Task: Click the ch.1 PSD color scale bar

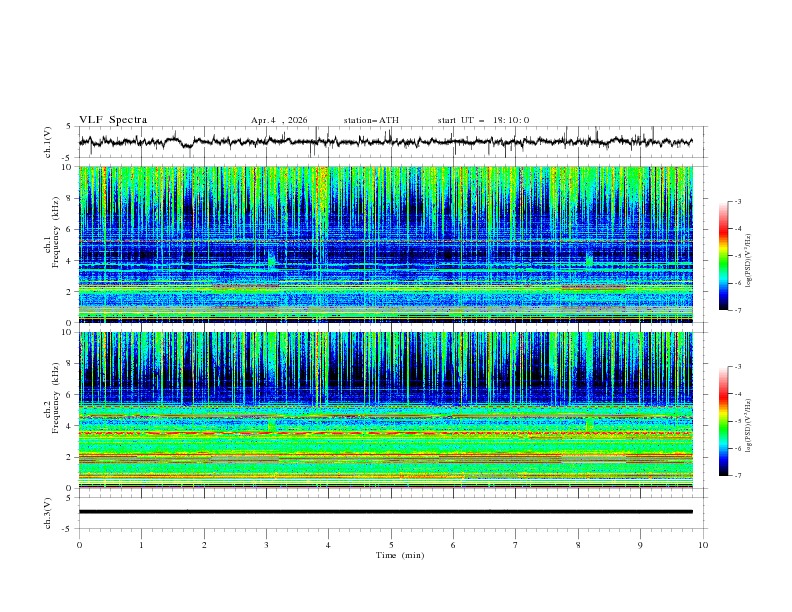Action: (x=723, y=256)
